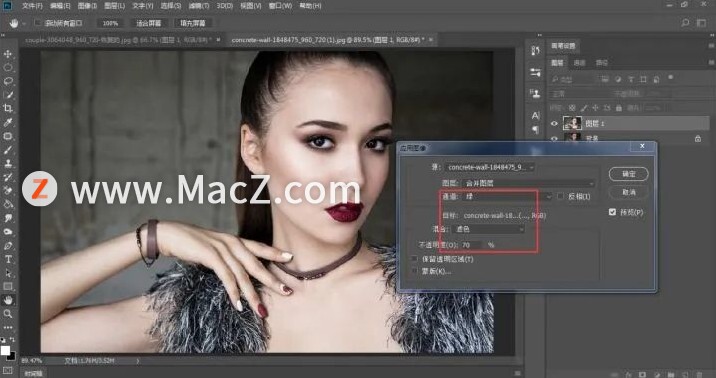
Task: Select the Path Selection arrow tool
Action: 8,273
